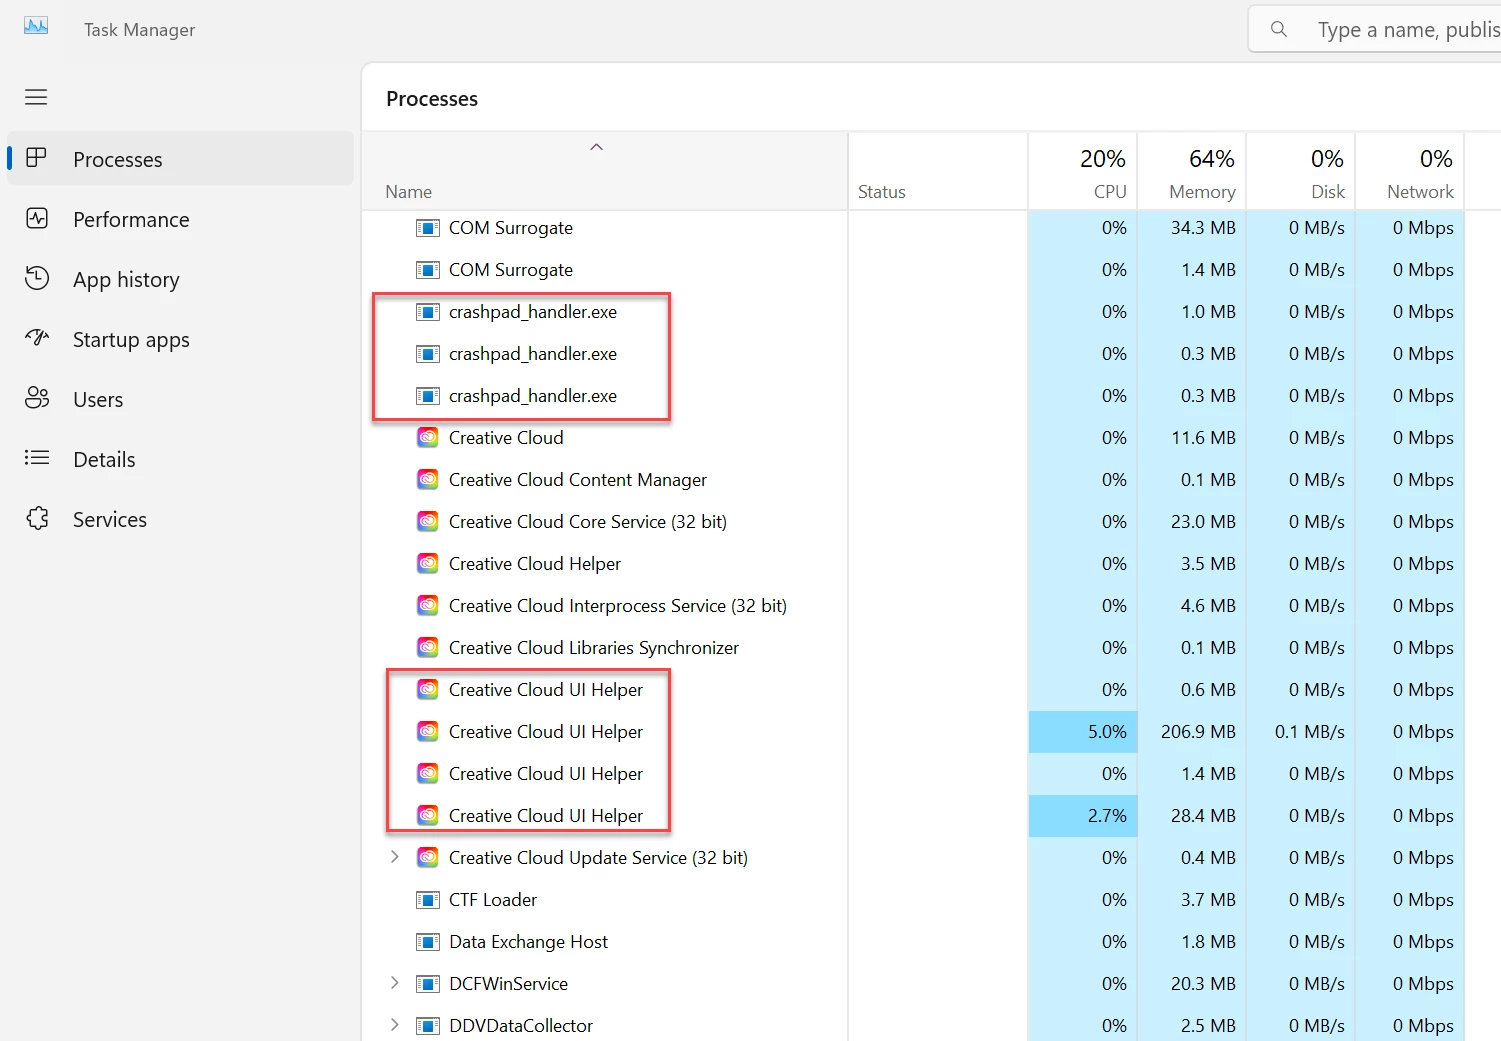Select COM Surrogate using 1.4 MB
The height and width of the screenshot is (1041, 1501).
click(511, 270)
